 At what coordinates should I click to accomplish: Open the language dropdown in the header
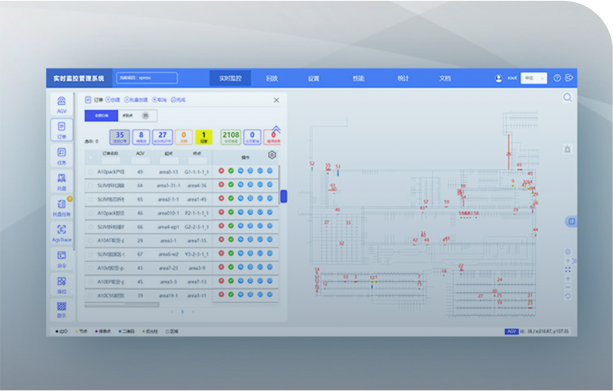click(x=534, y=78)
